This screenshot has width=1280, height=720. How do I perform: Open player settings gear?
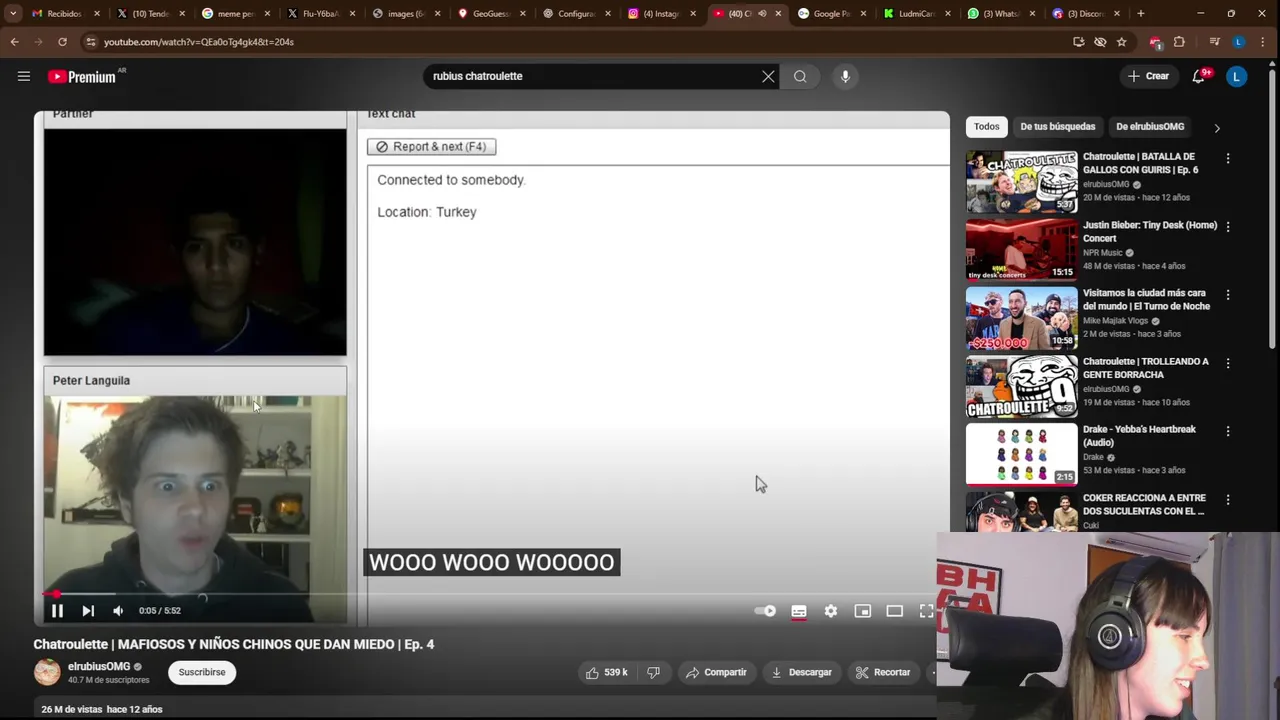(x=831, y=611)
